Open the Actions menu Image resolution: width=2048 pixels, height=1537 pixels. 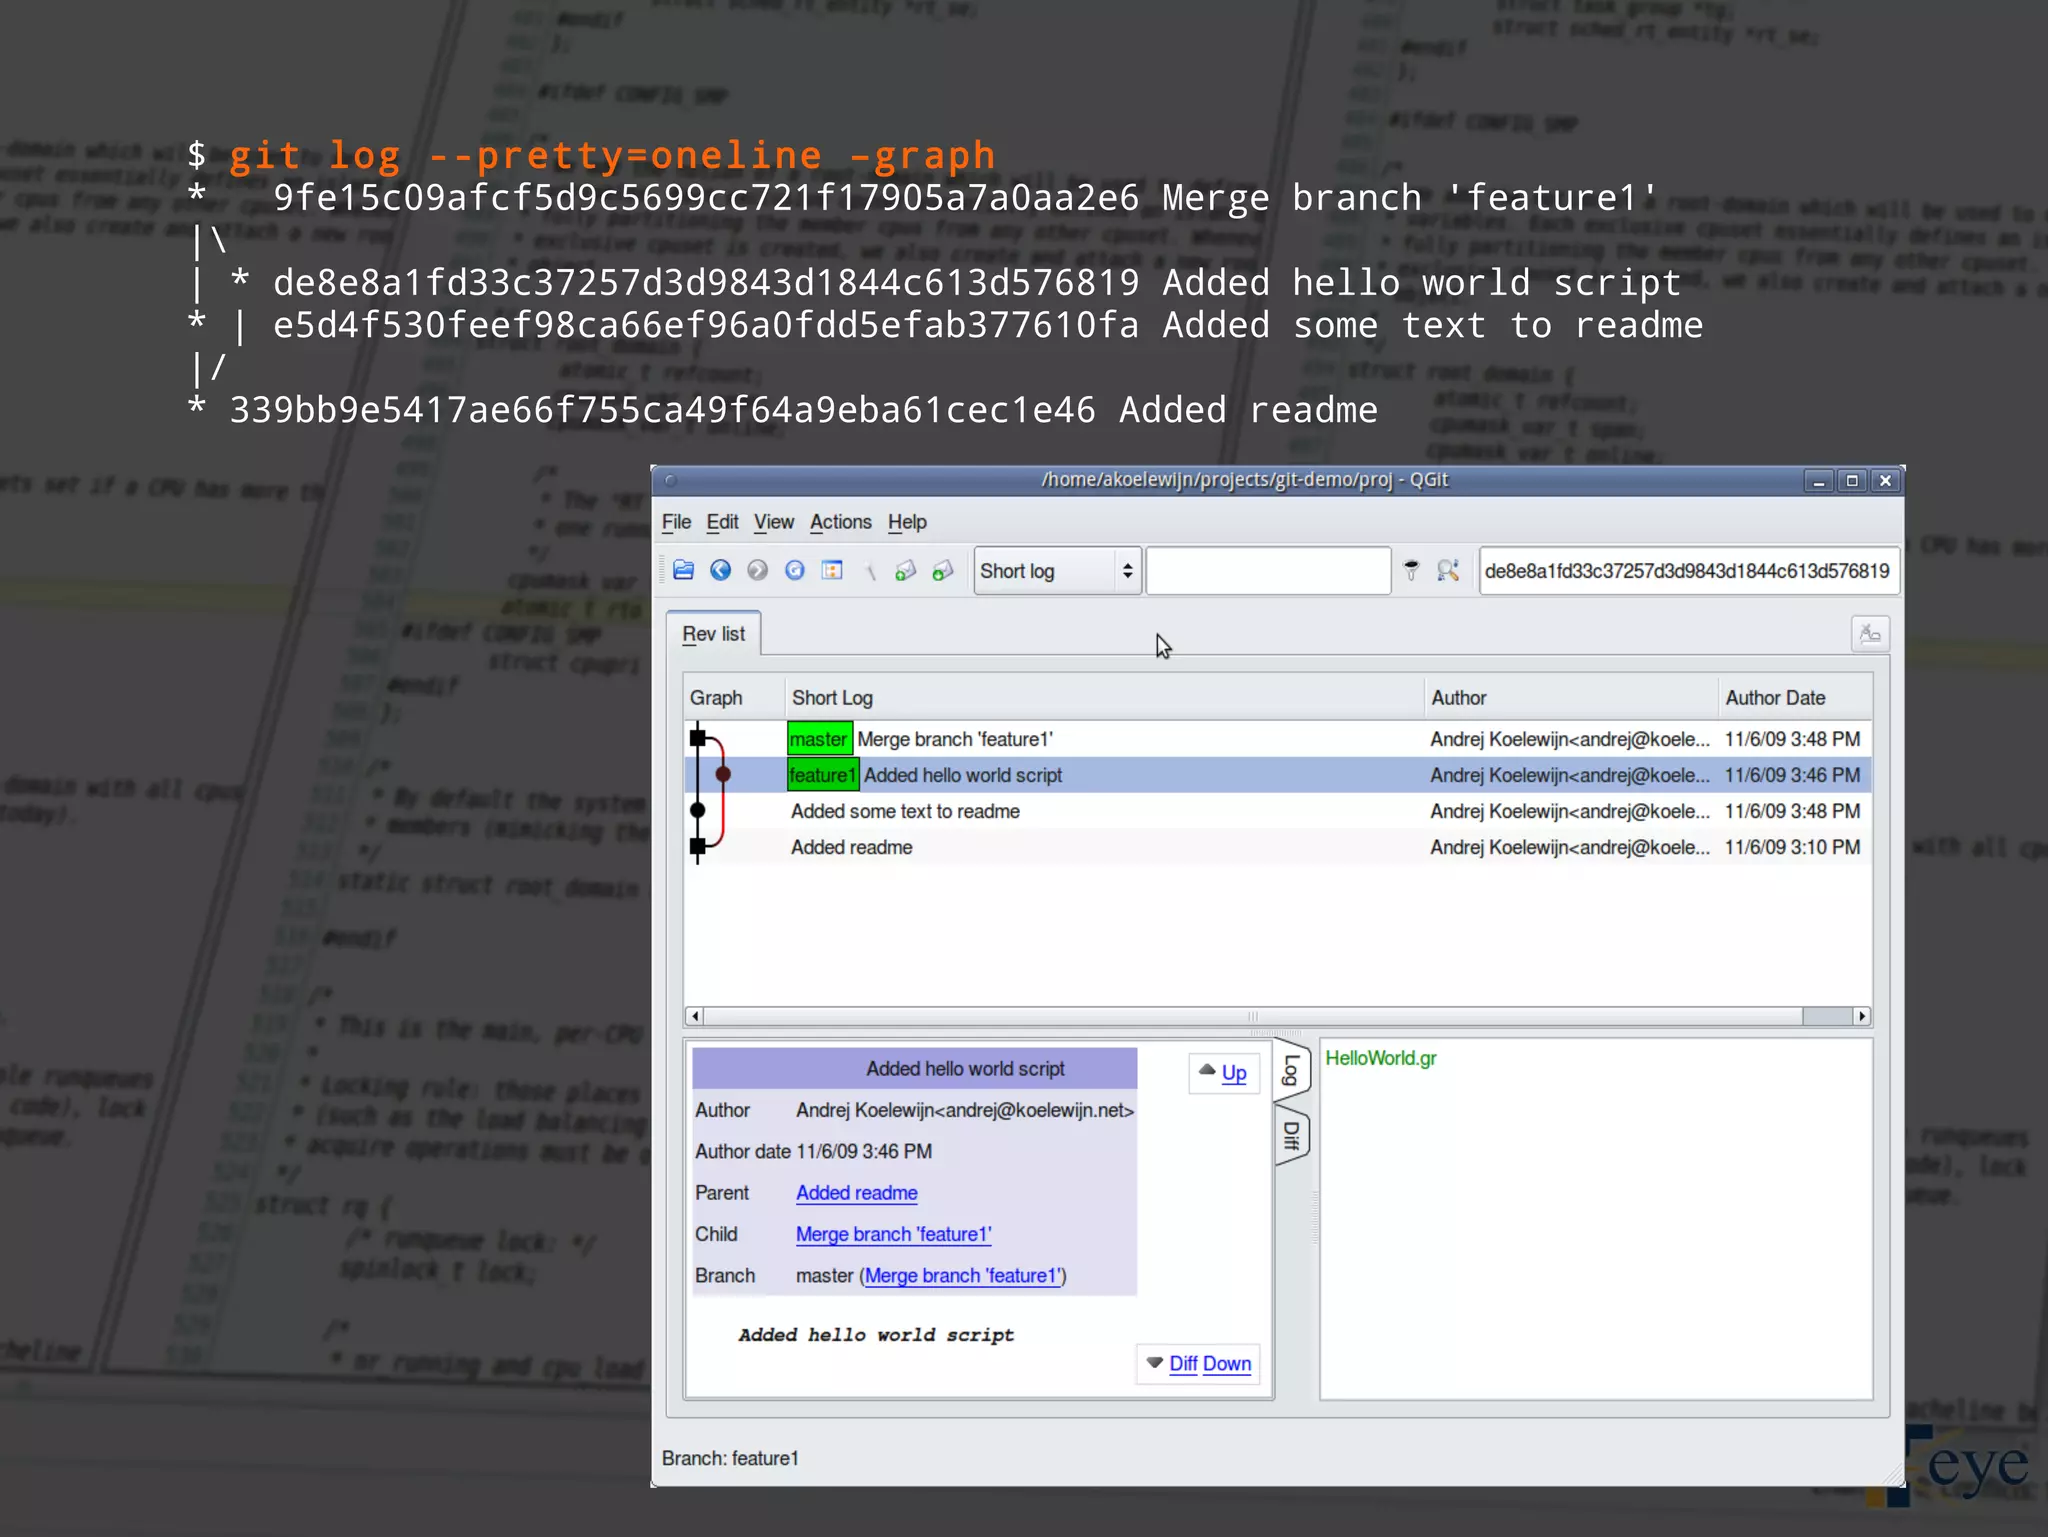[840, 522]
